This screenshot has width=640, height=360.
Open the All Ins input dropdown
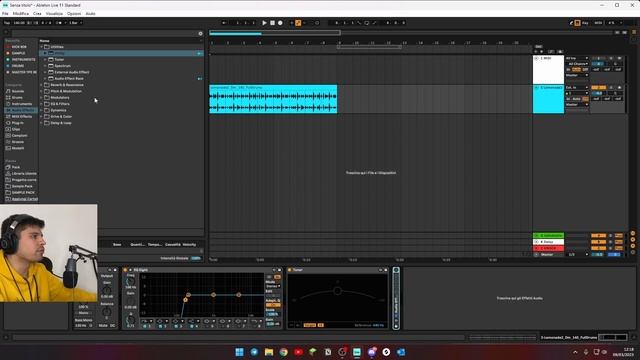click(576, 58)
